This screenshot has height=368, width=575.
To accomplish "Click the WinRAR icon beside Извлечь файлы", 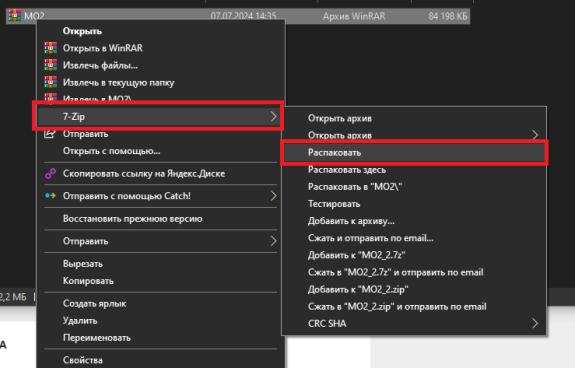I will point(51,65).
